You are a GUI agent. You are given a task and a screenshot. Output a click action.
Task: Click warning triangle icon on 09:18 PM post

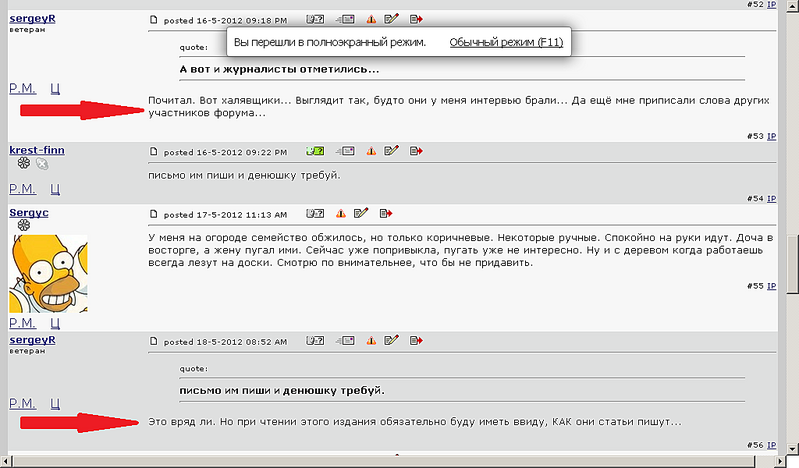click(x=371, y=19)
